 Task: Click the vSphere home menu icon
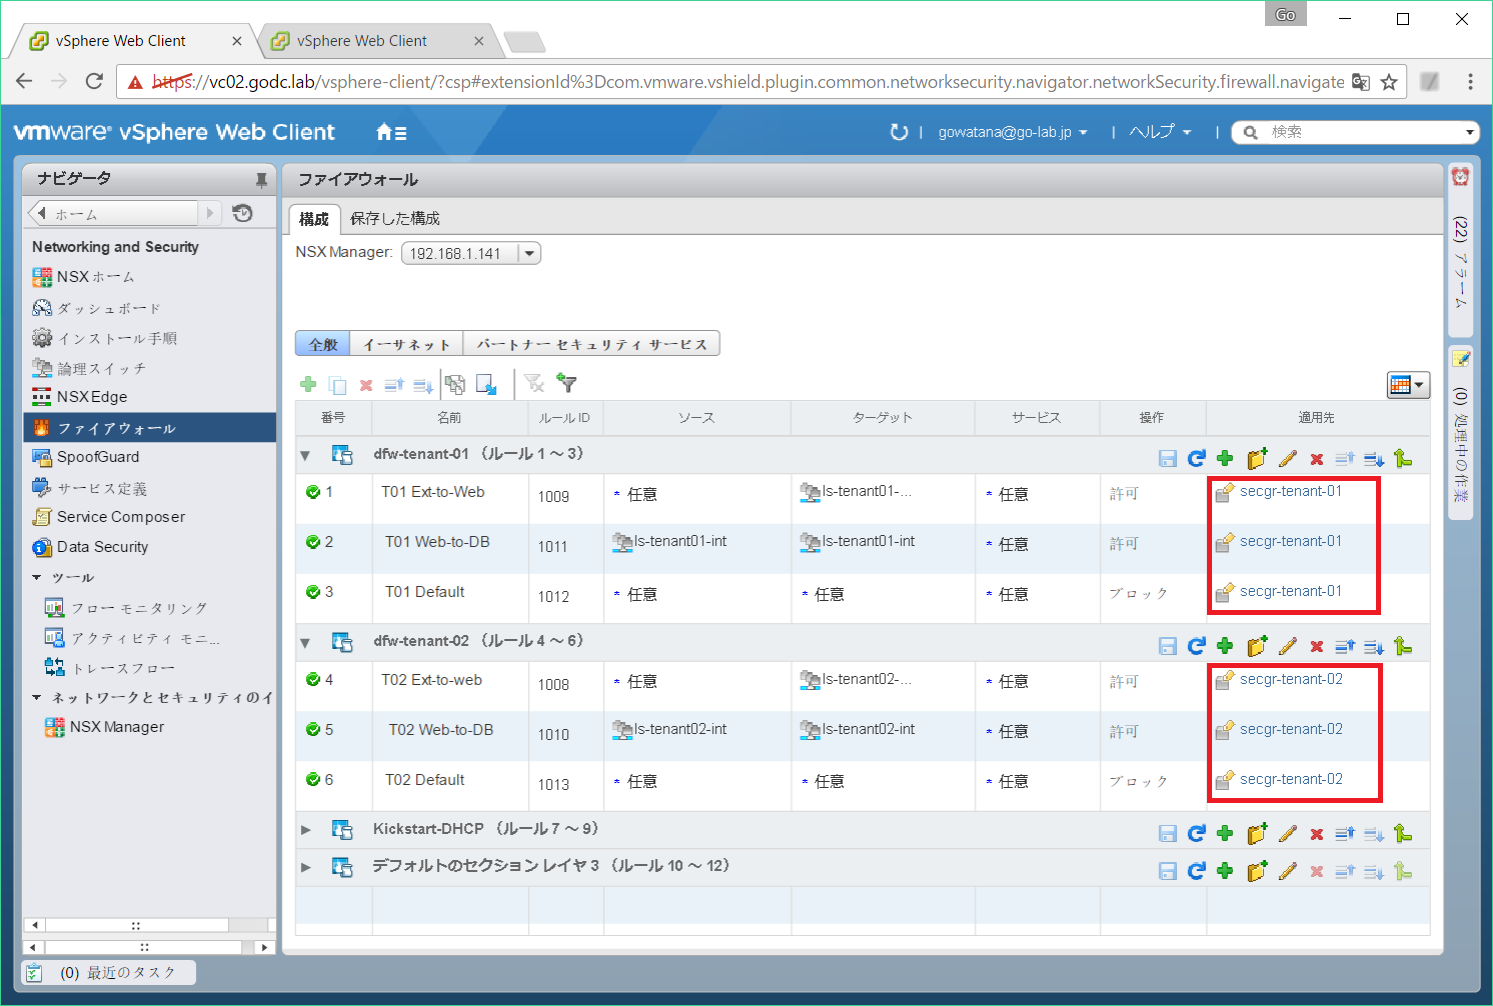(x=391, y=132)
